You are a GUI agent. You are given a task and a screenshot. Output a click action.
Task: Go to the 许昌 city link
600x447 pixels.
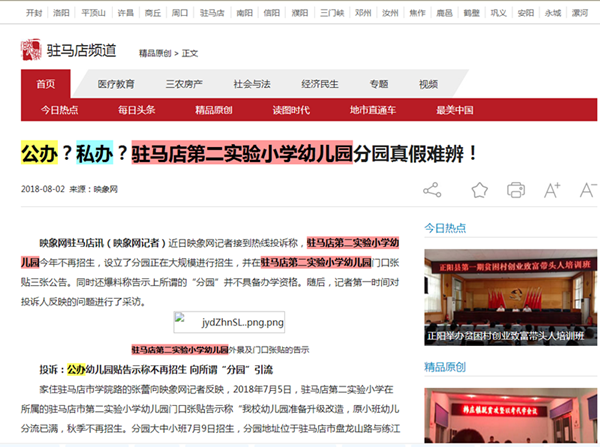[x=126, y=13]
